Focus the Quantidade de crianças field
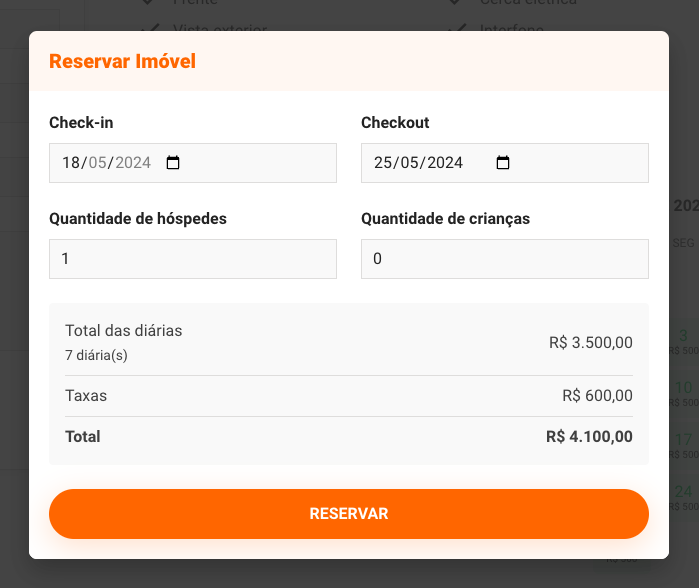The height and width of the screenshot is (588, 699). click(x=505, y=259)
